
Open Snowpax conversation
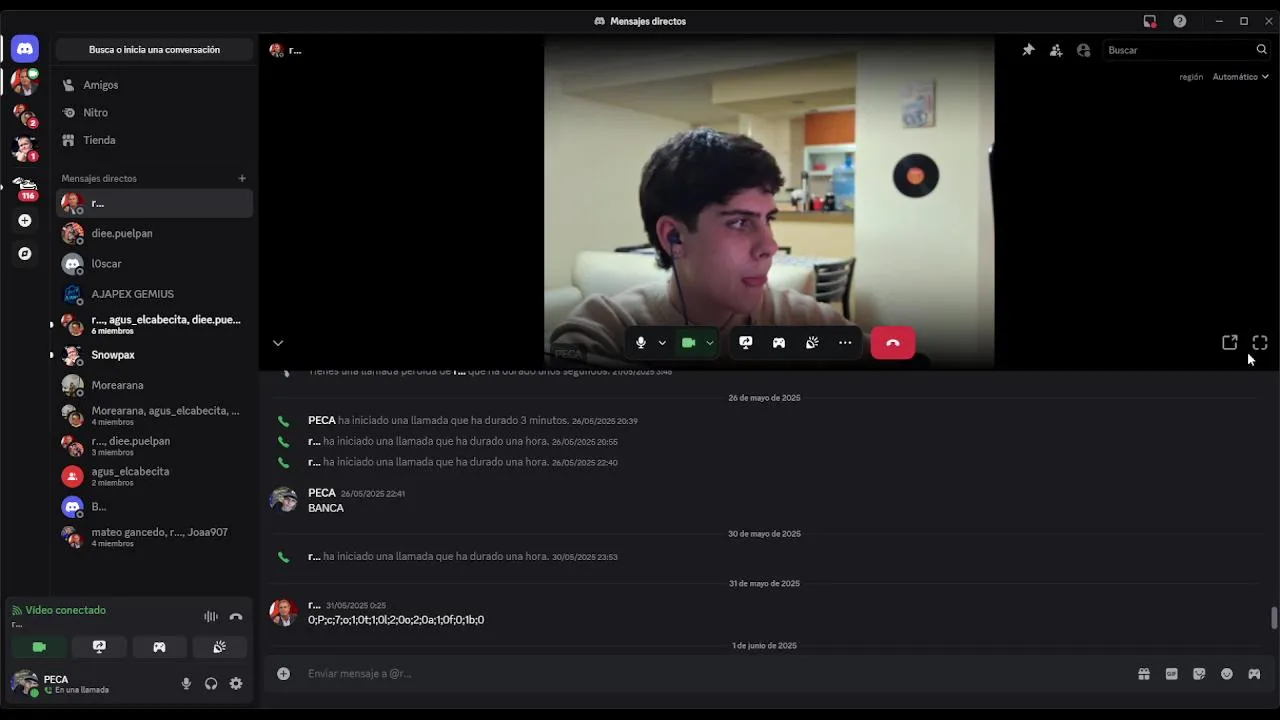154,355
